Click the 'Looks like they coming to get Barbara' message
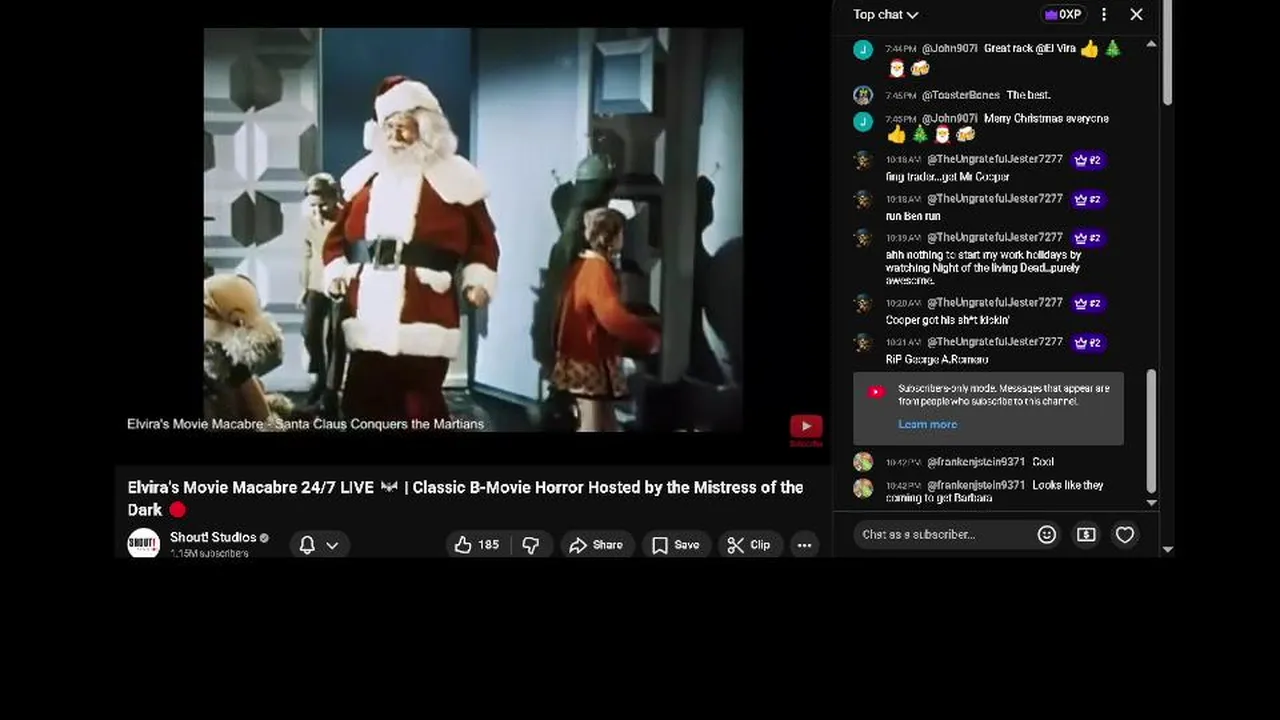1280x720 pixels. pos(994,491)
